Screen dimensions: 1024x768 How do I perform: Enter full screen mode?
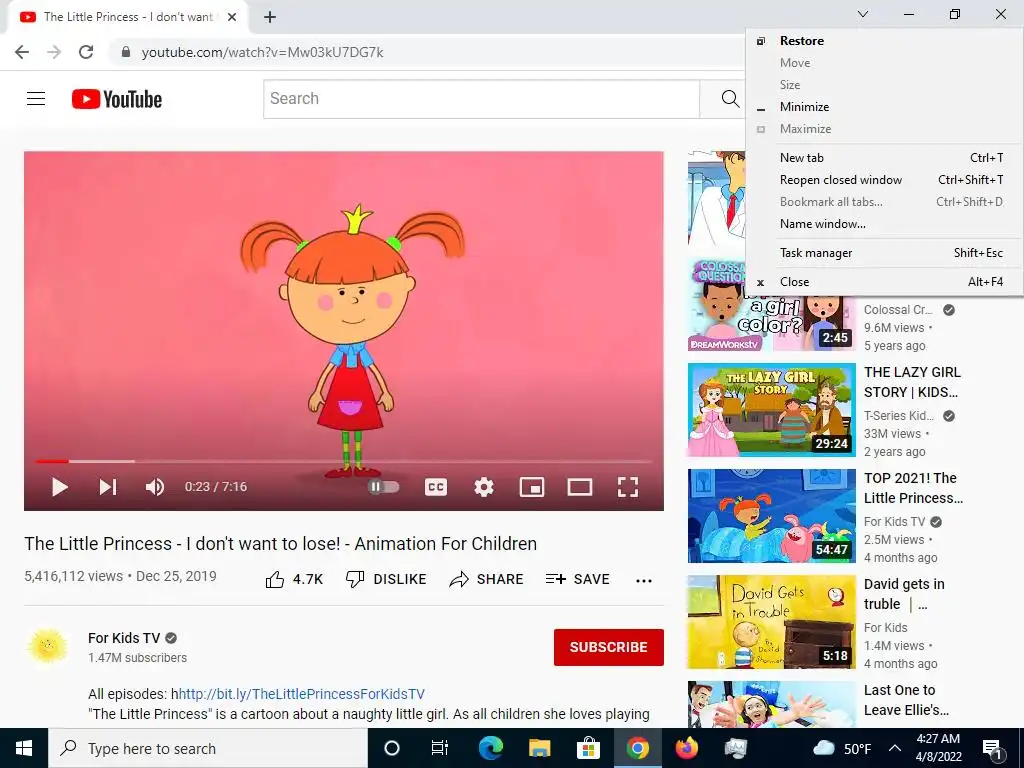coord(628,487)
